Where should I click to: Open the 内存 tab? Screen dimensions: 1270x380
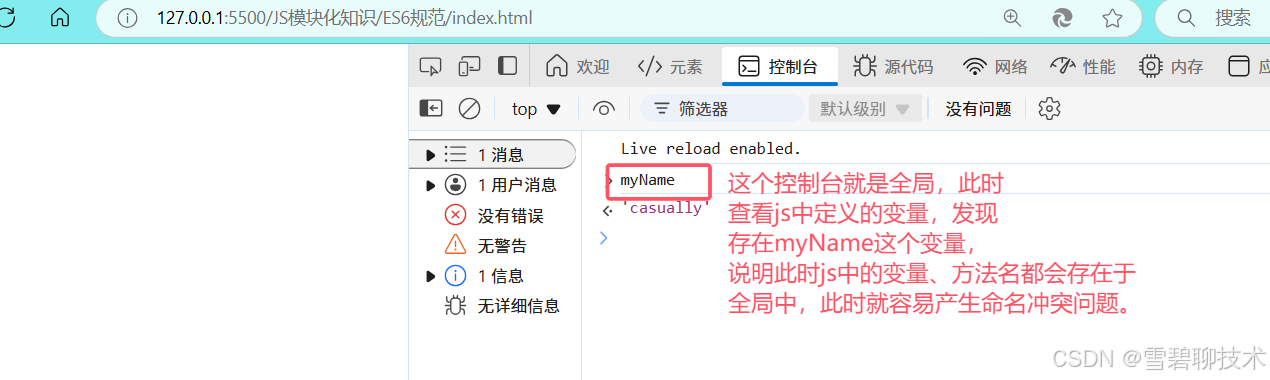tap(1171, 66)
